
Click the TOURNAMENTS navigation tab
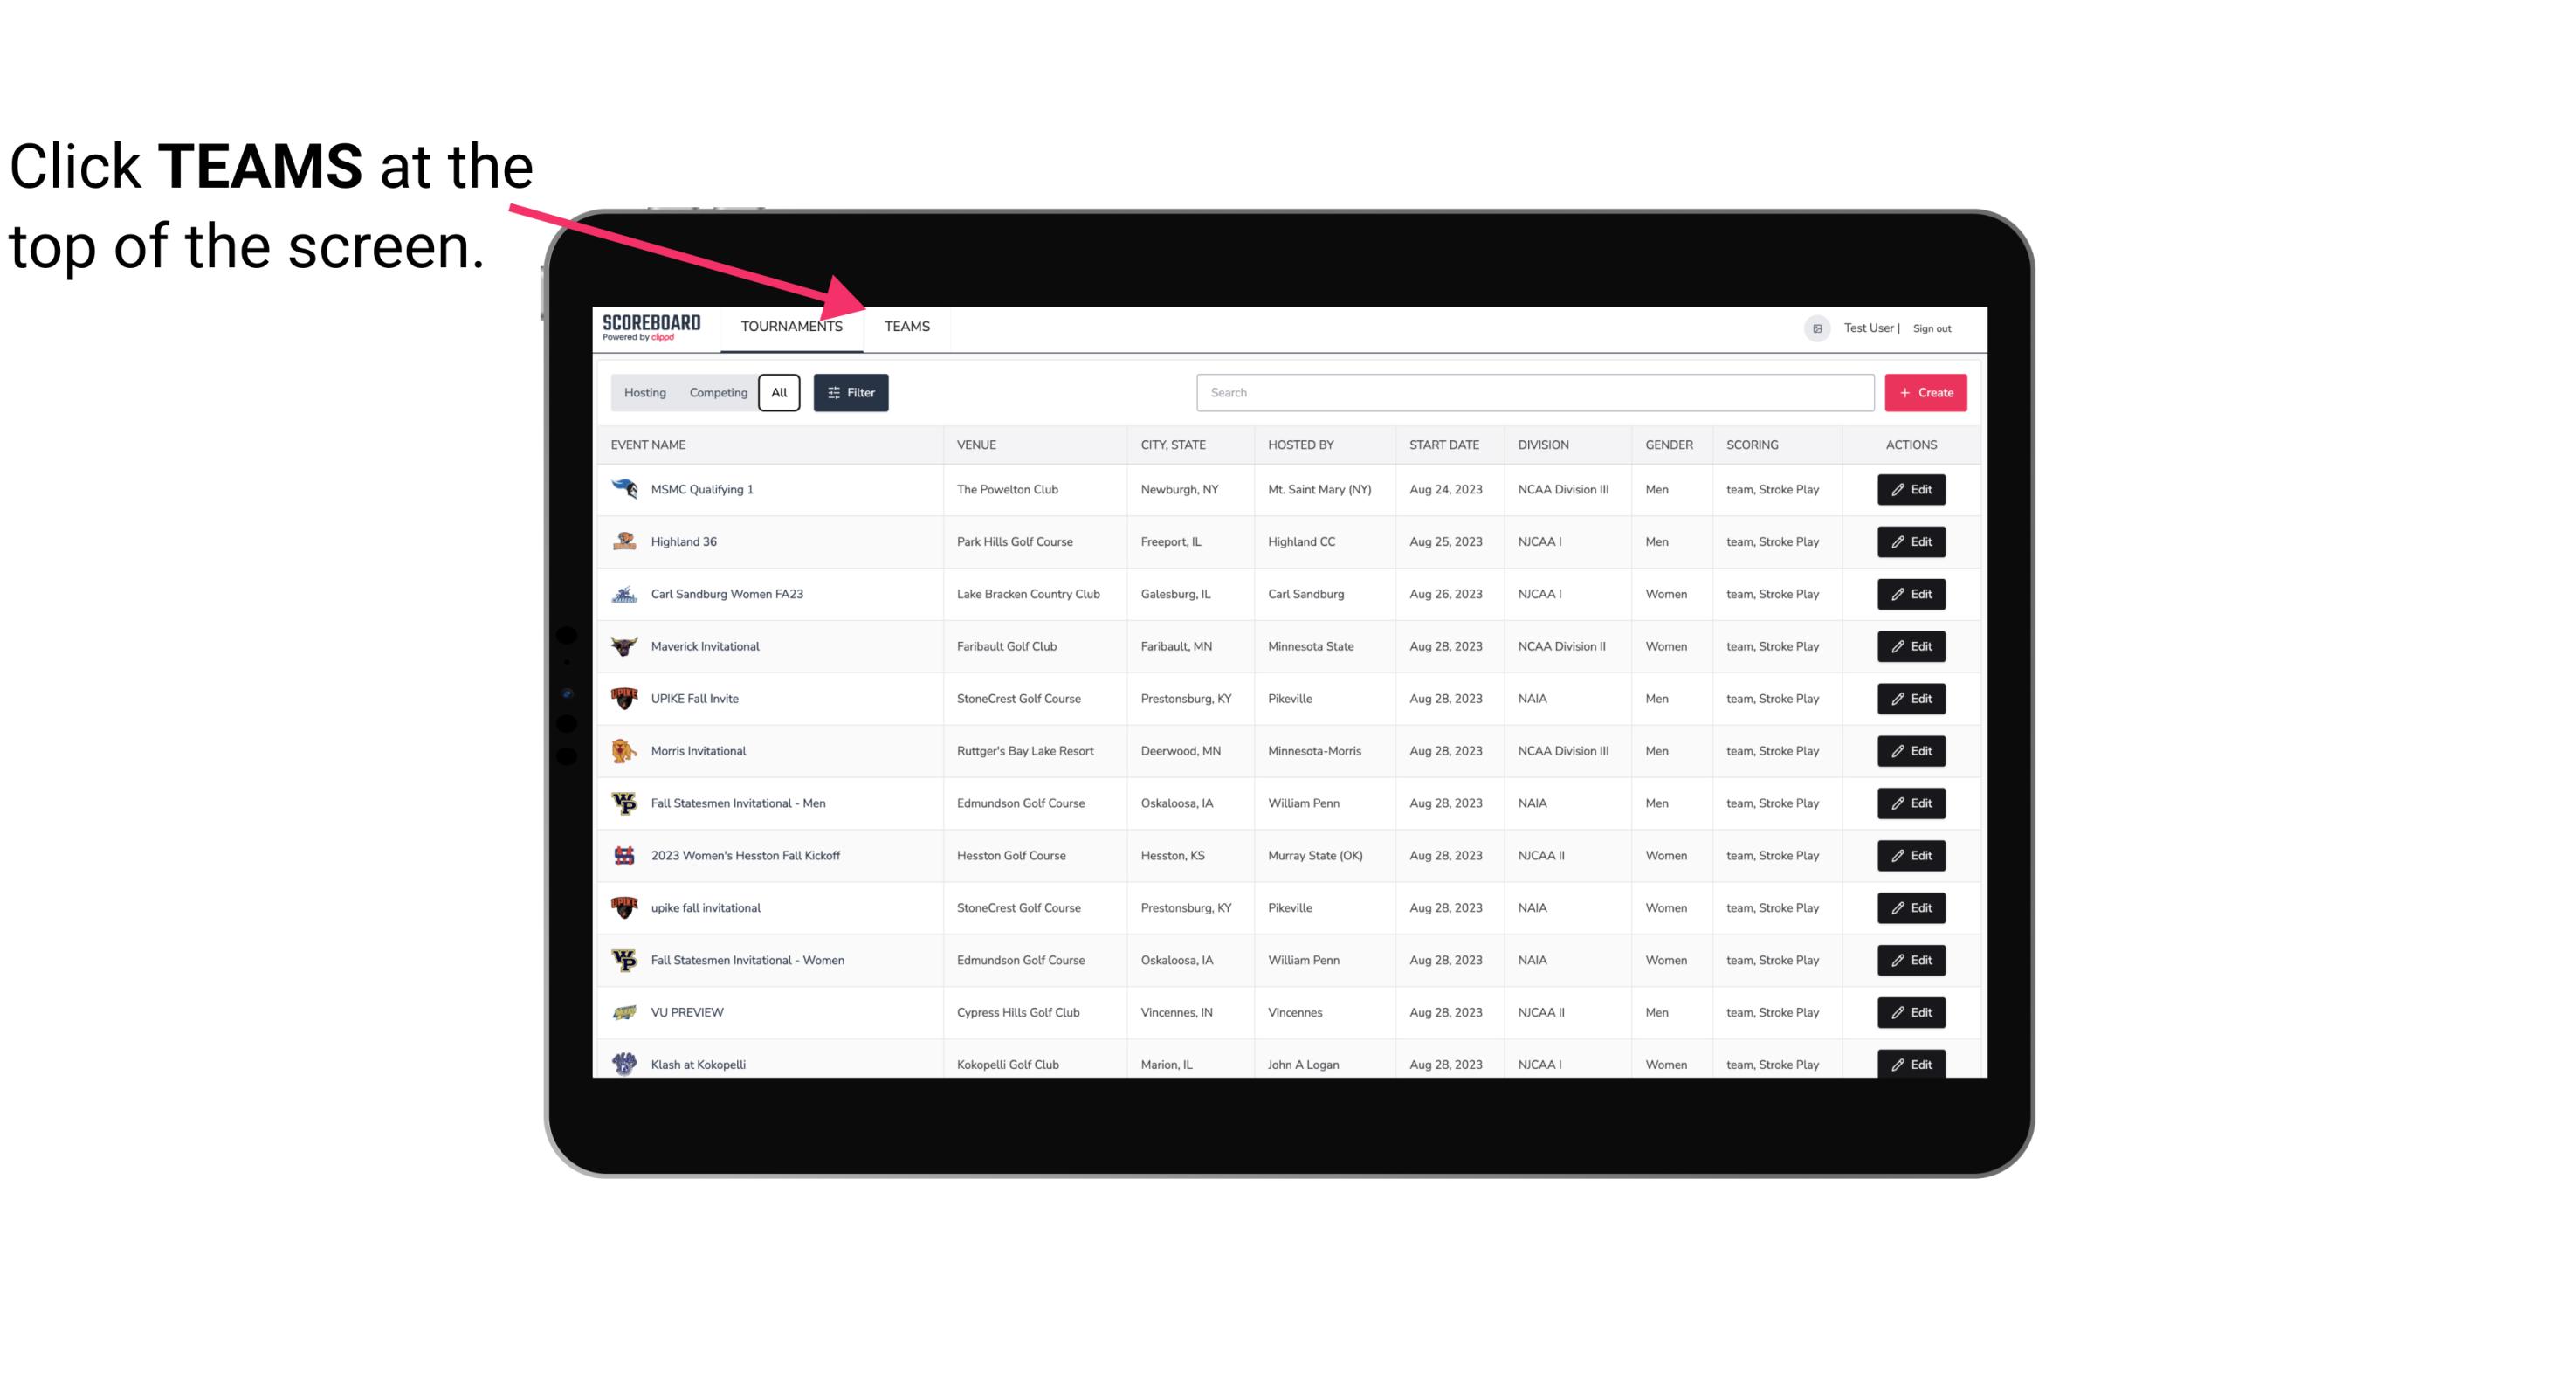pos(791,326)
